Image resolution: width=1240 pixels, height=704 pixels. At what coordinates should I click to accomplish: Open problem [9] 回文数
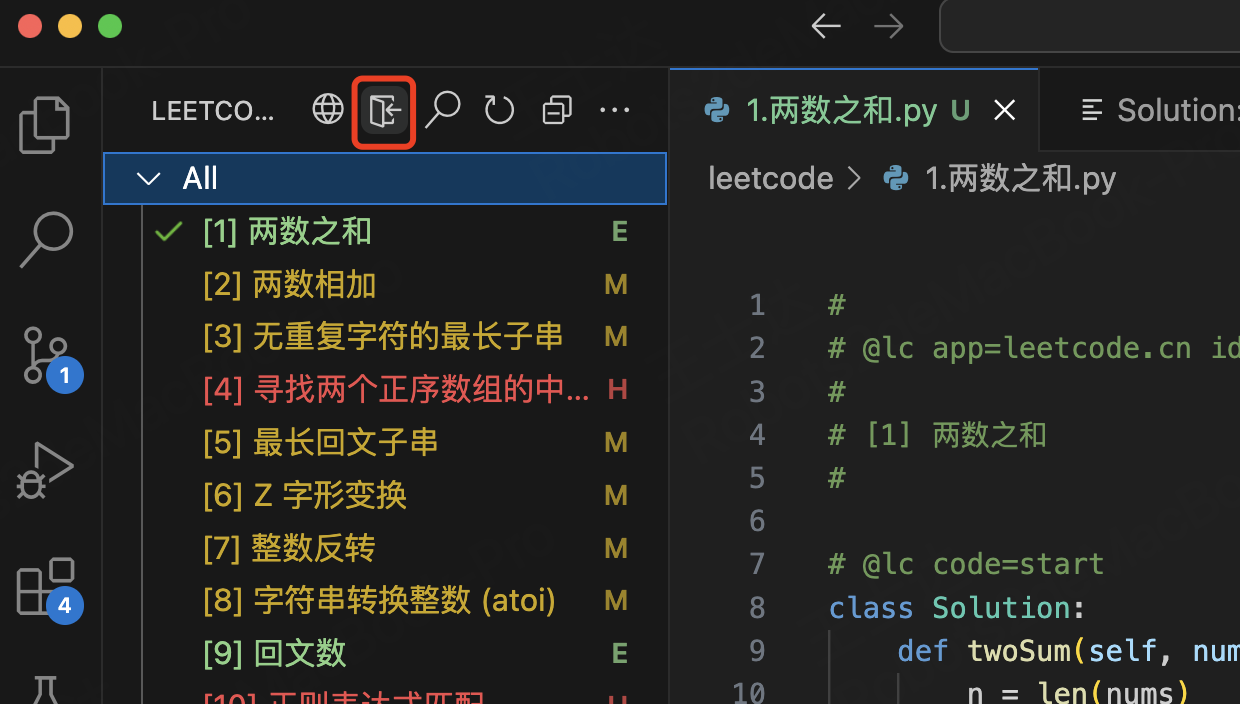pos(385,654)
